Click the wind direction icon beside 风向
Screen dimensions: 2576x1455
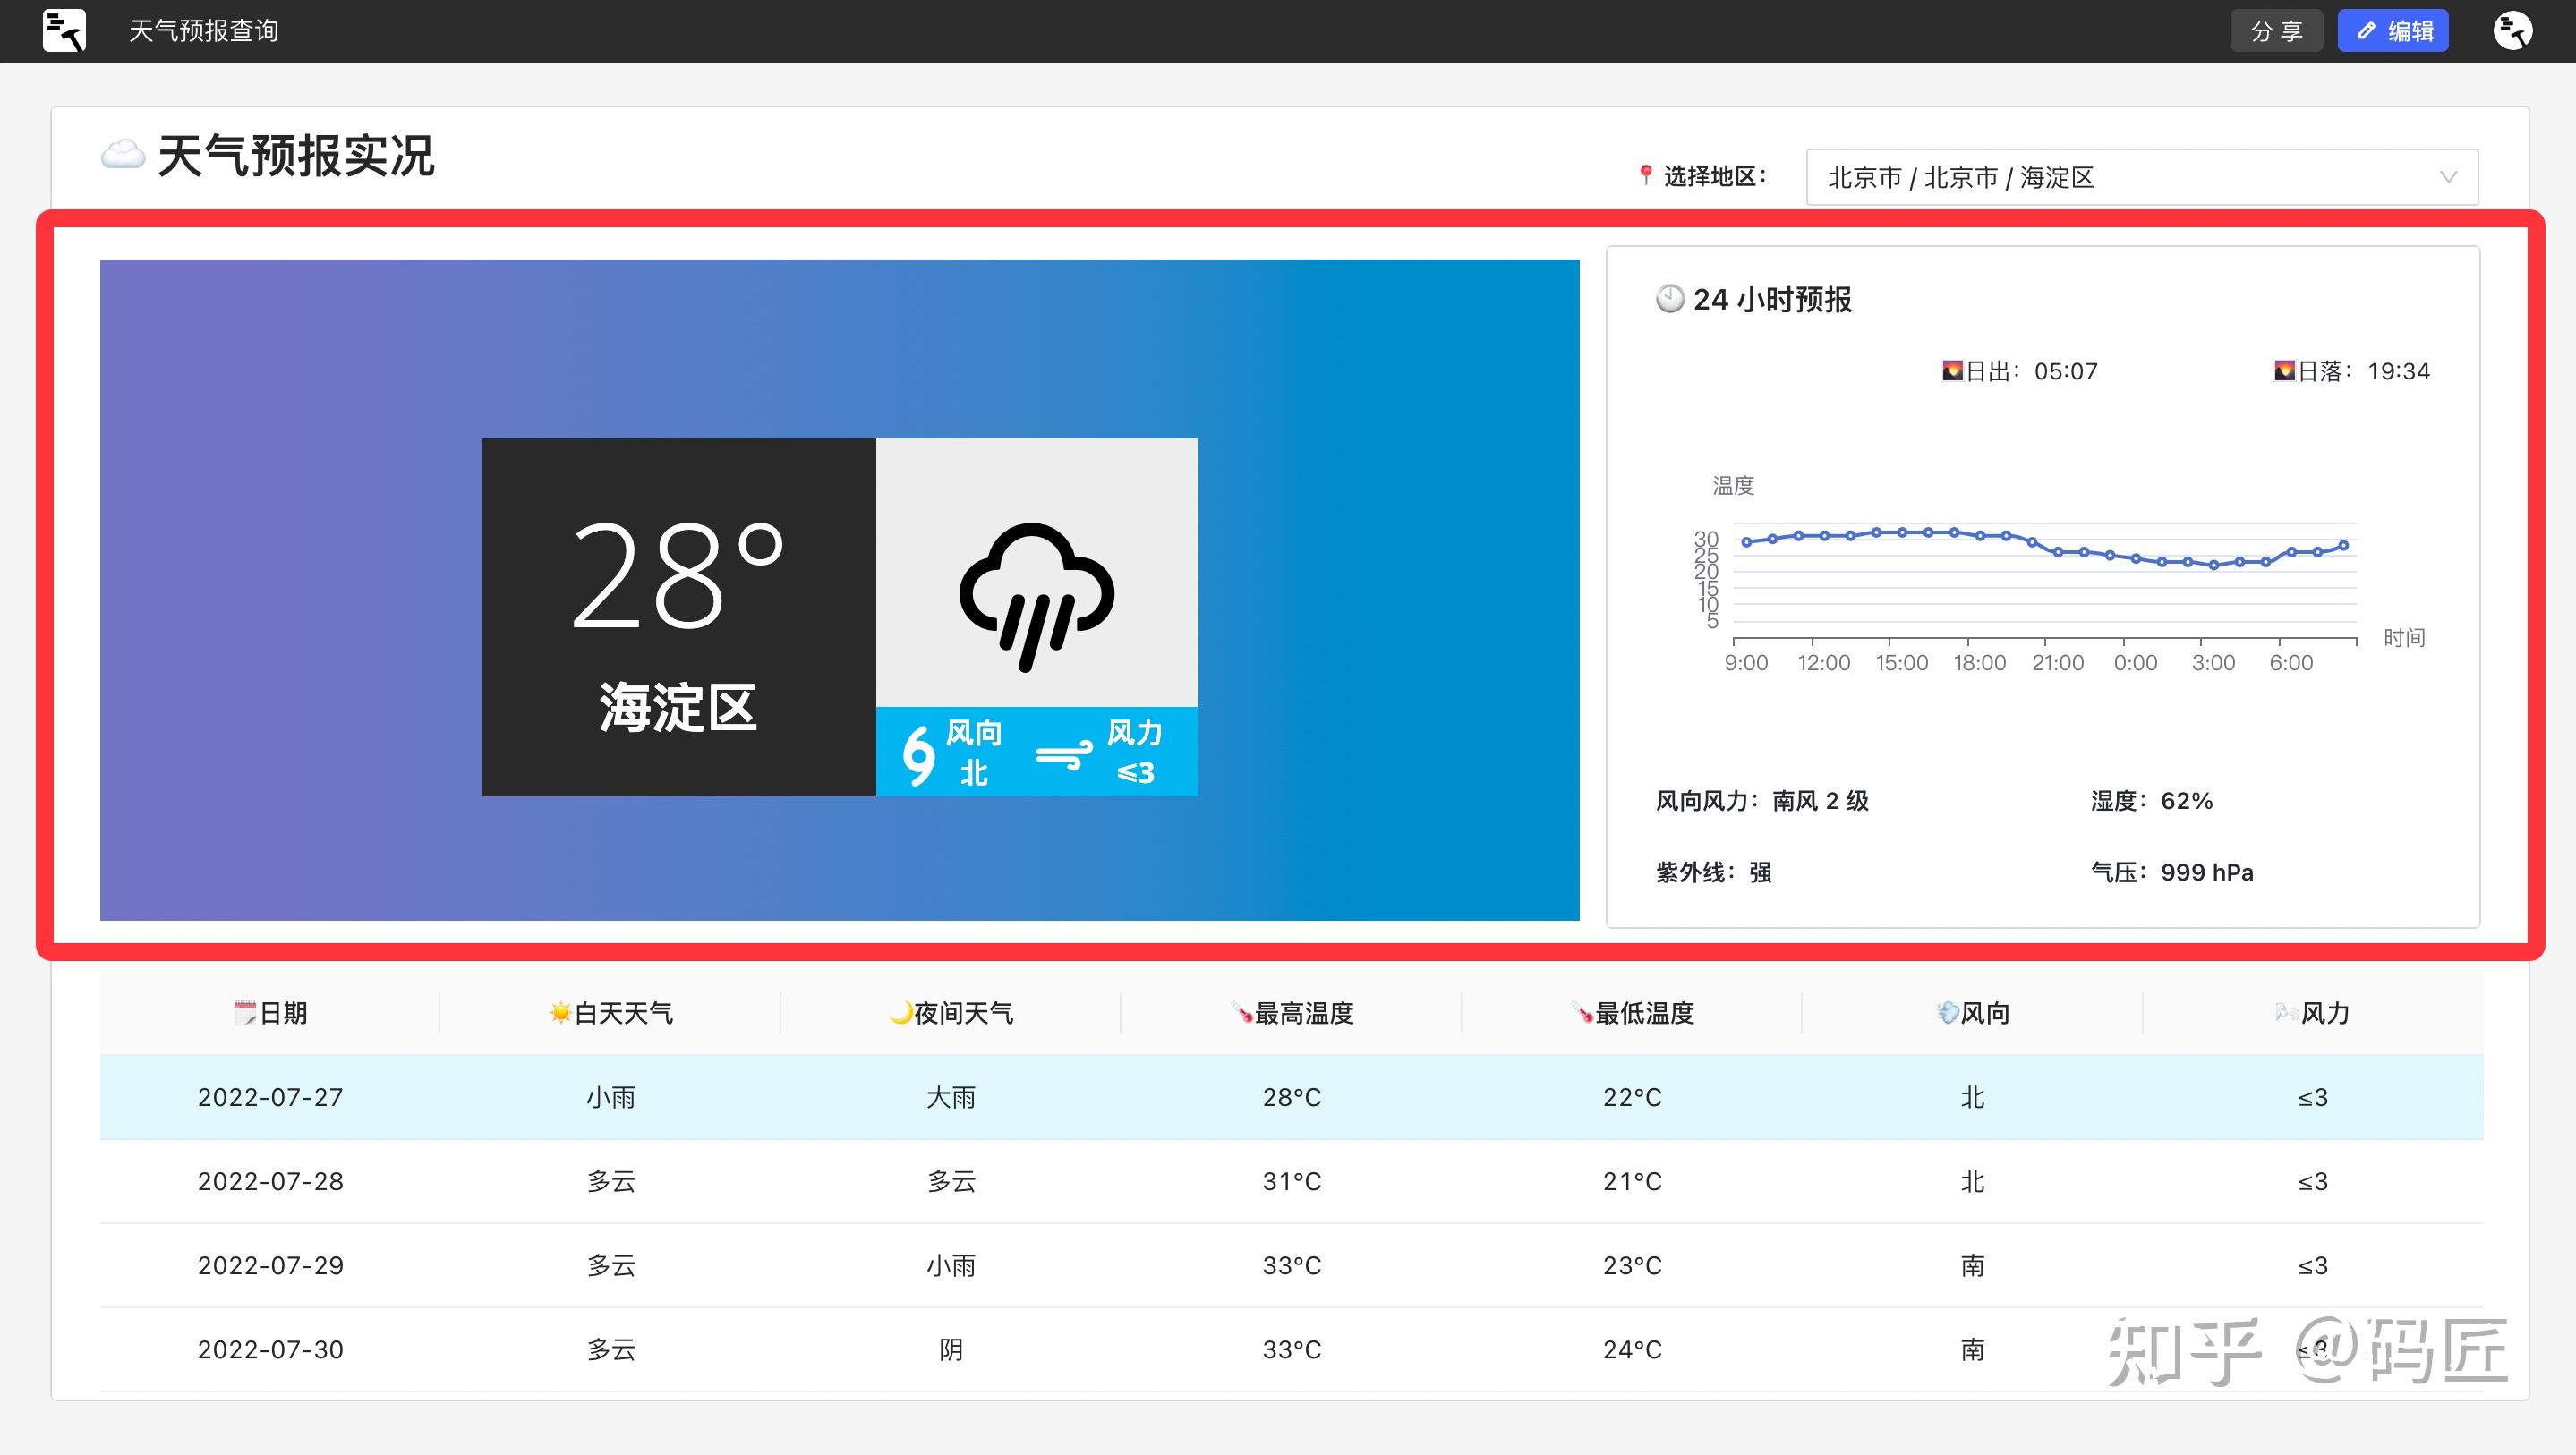click(918, 754)
